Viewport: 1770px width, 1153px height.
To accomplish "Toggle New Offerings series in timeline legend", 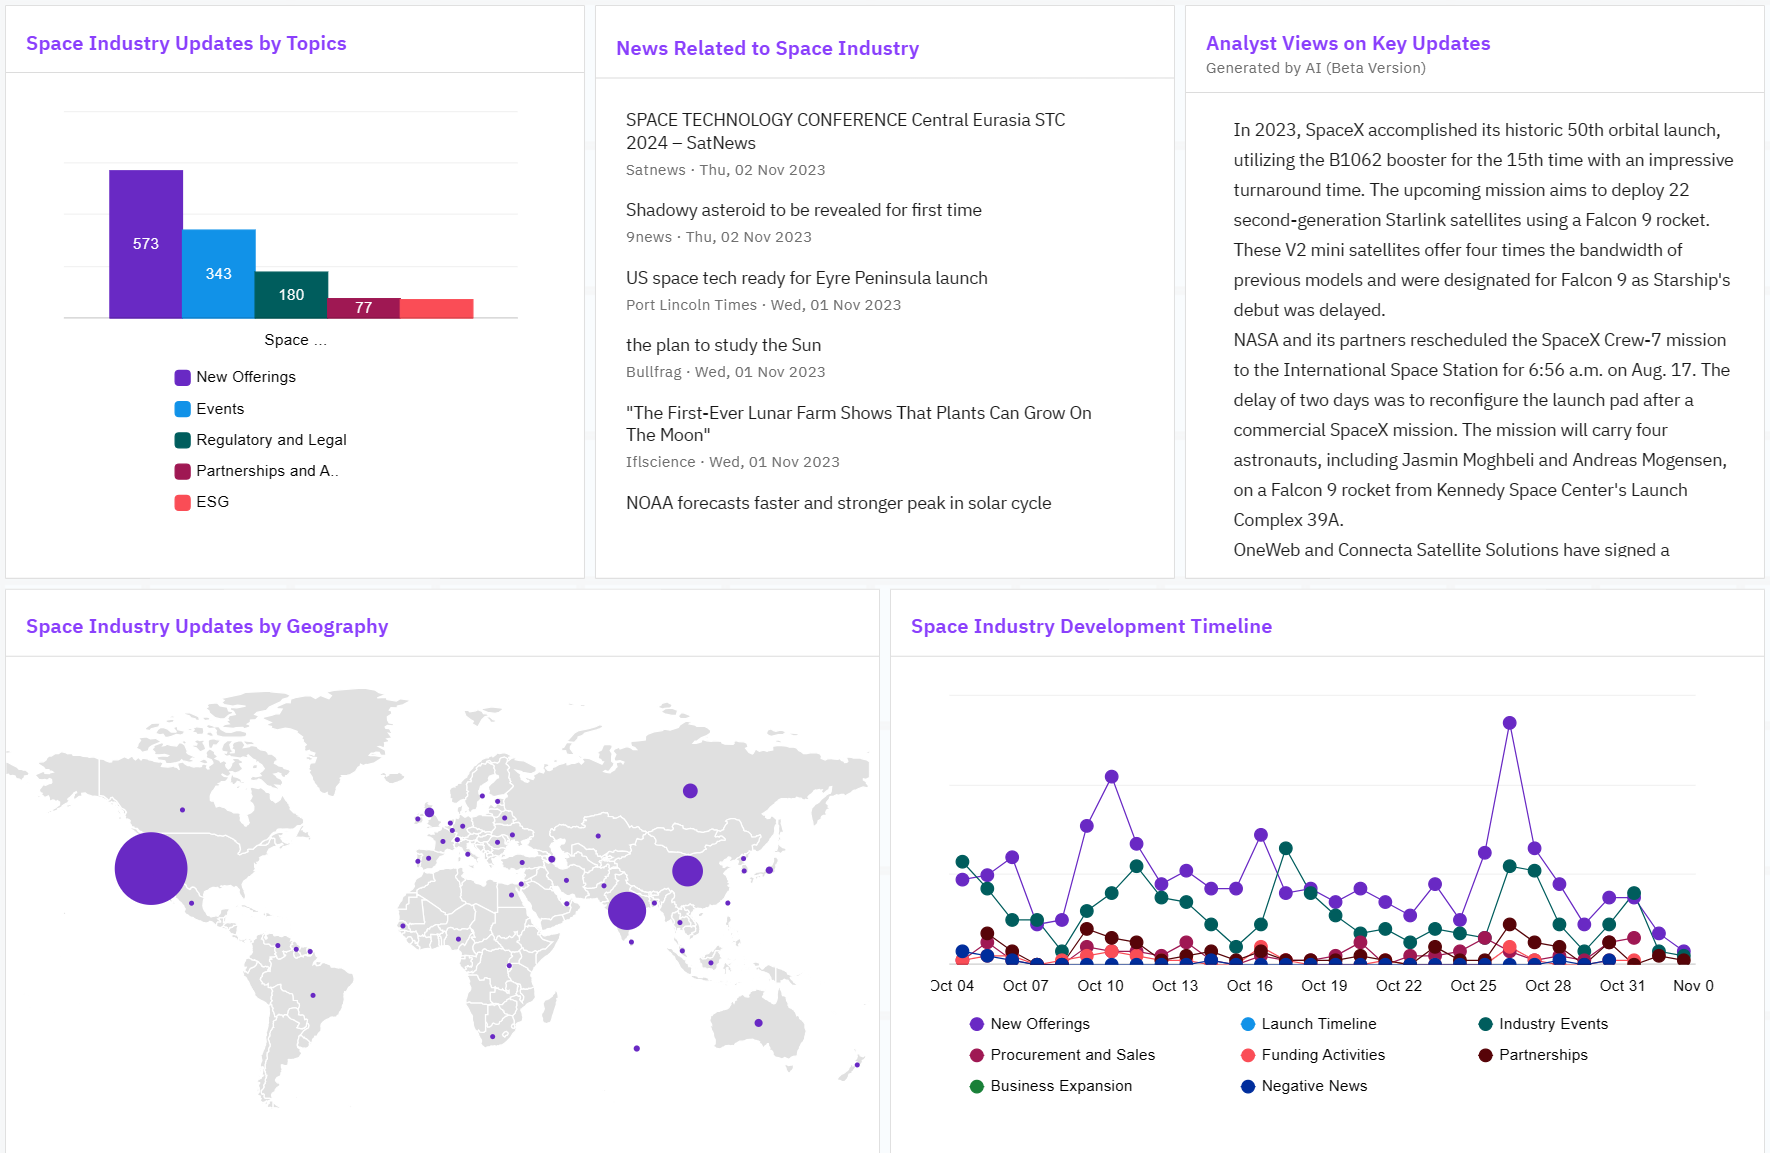I will point(1030,1024).
